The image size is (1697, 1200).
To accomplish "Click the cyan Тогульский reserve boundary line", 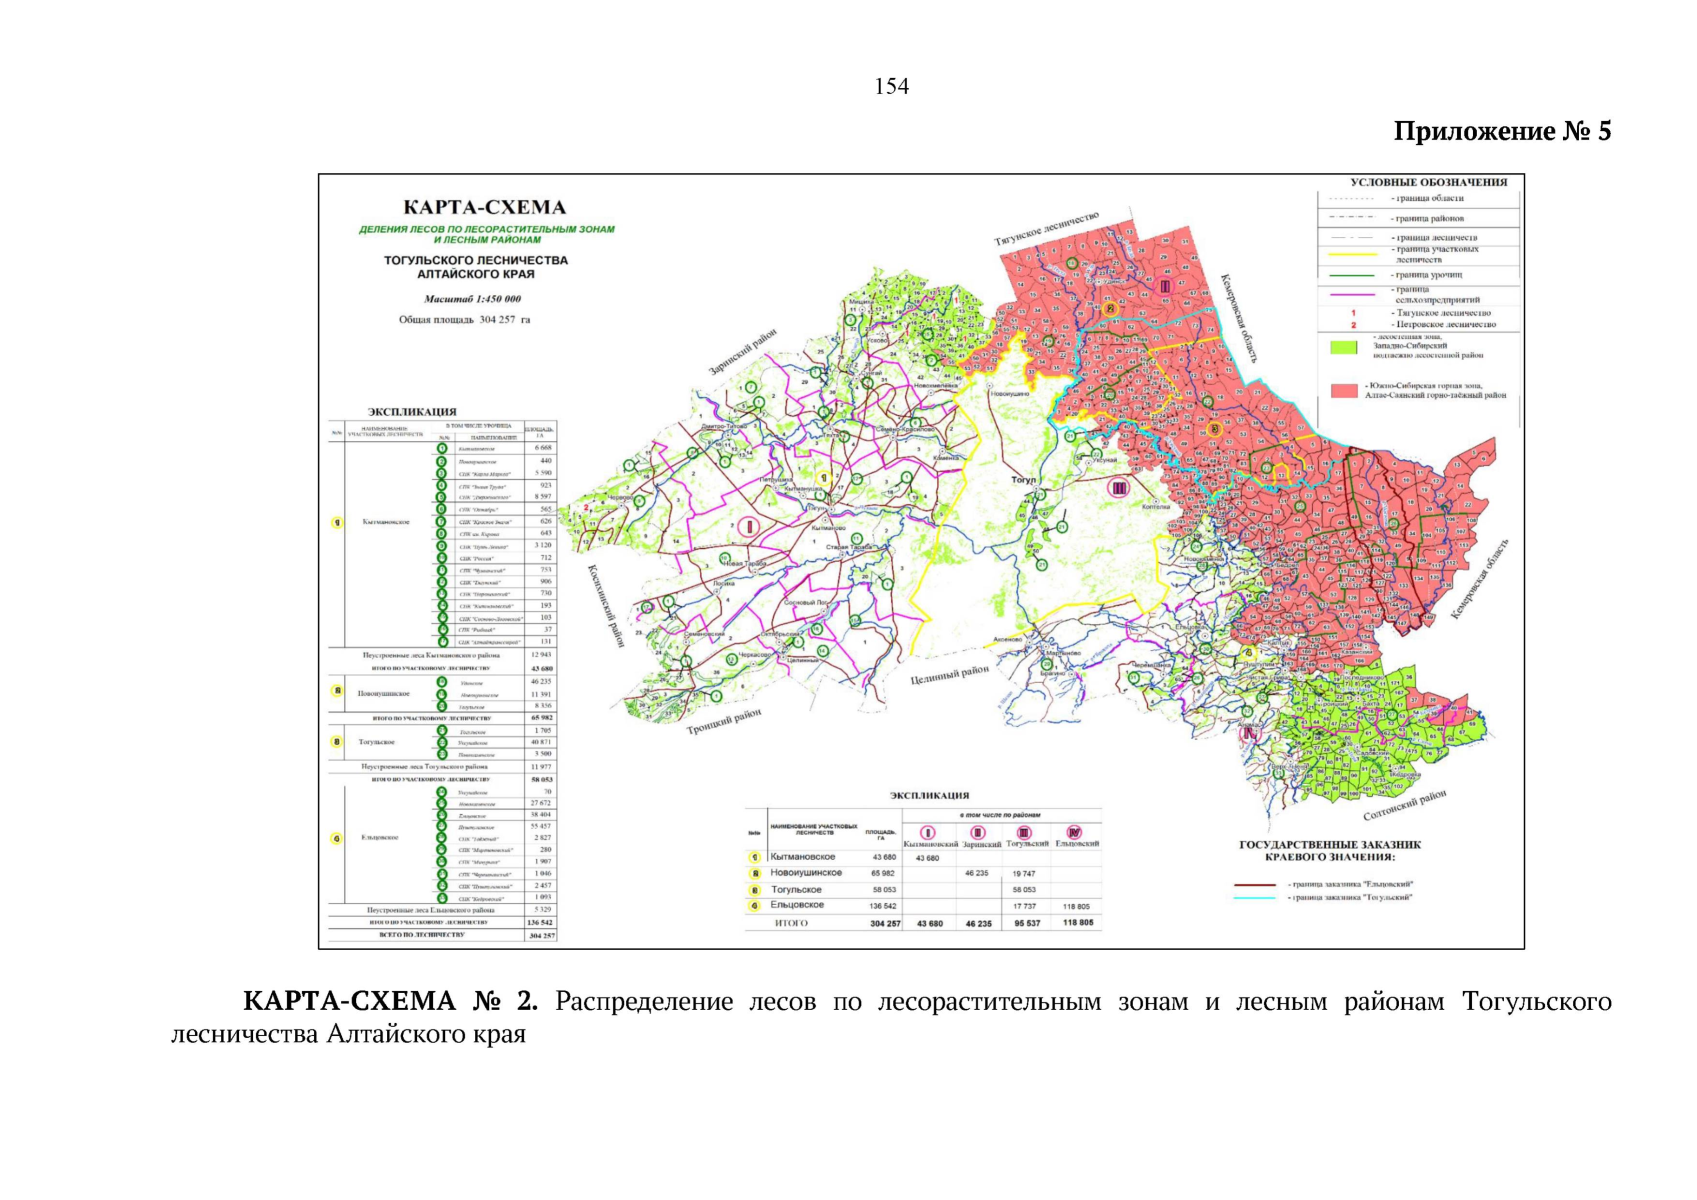I will (x=1254, y=898).
